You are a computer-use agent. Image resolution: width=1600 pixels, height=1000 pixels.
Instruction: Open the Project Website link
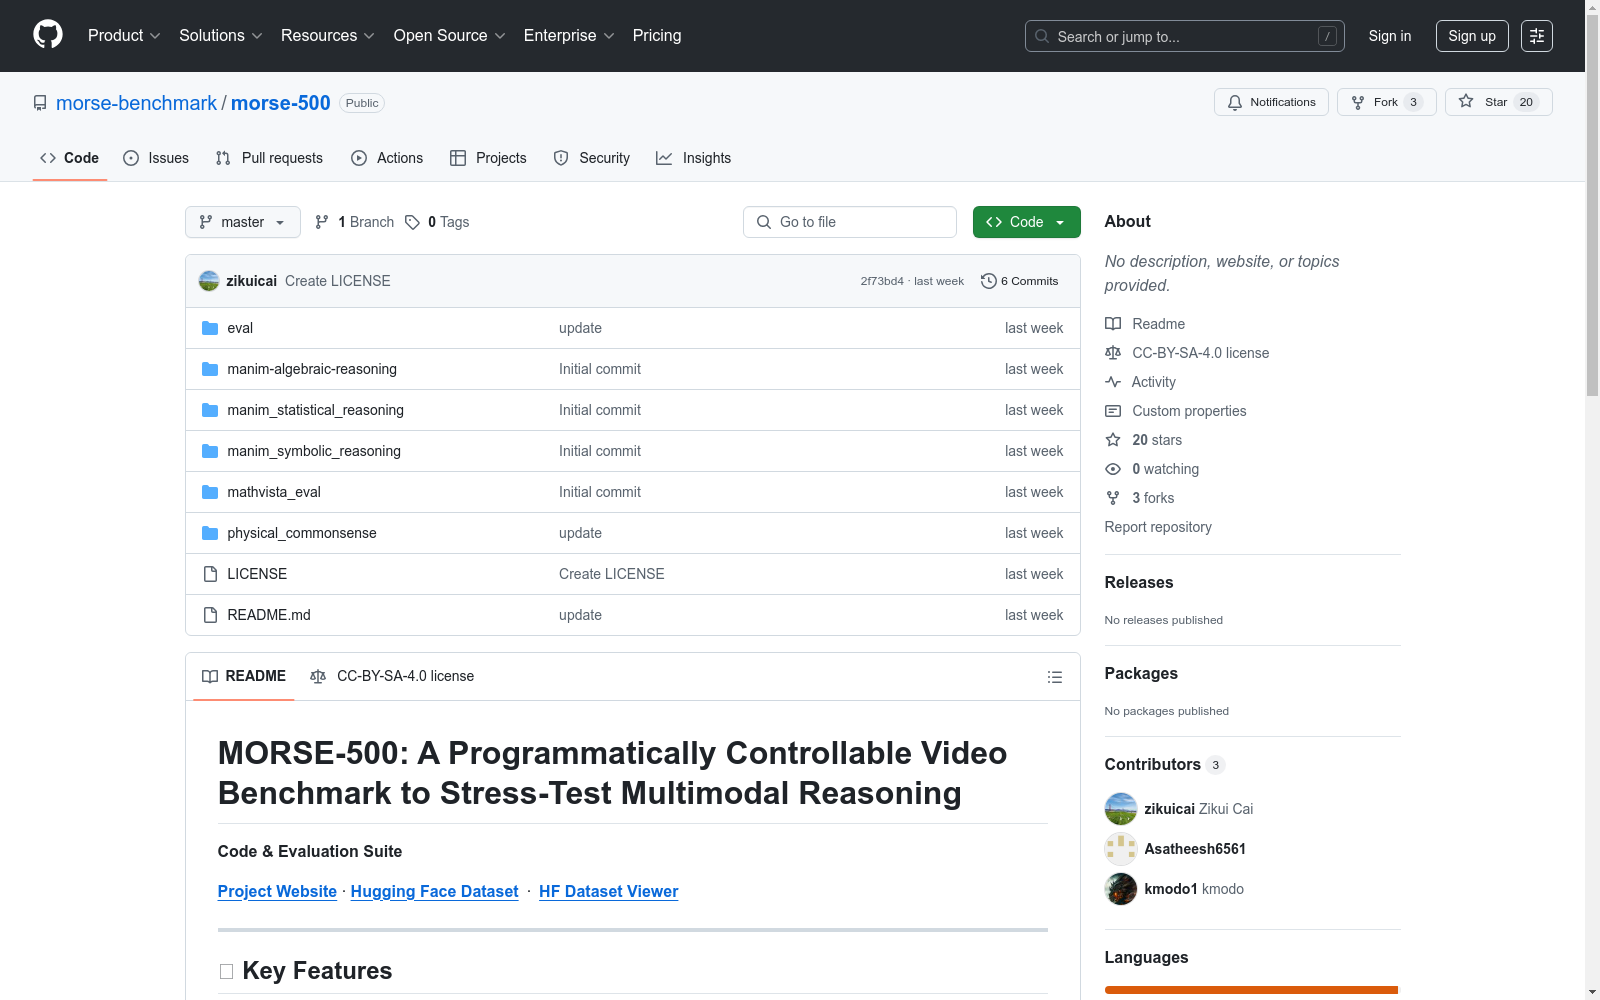pos(277,891)
